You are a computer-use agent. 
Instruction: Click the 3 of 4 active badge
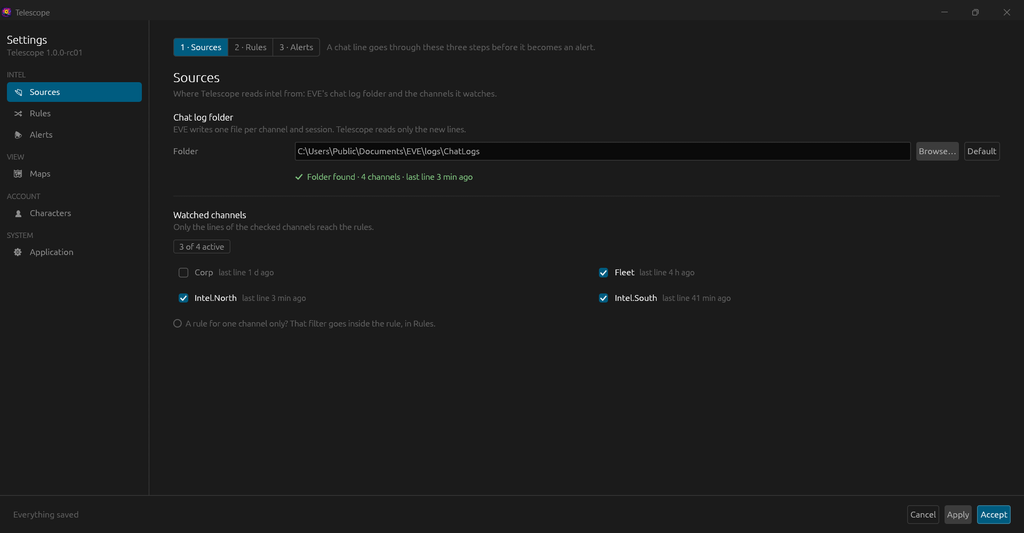202,247
